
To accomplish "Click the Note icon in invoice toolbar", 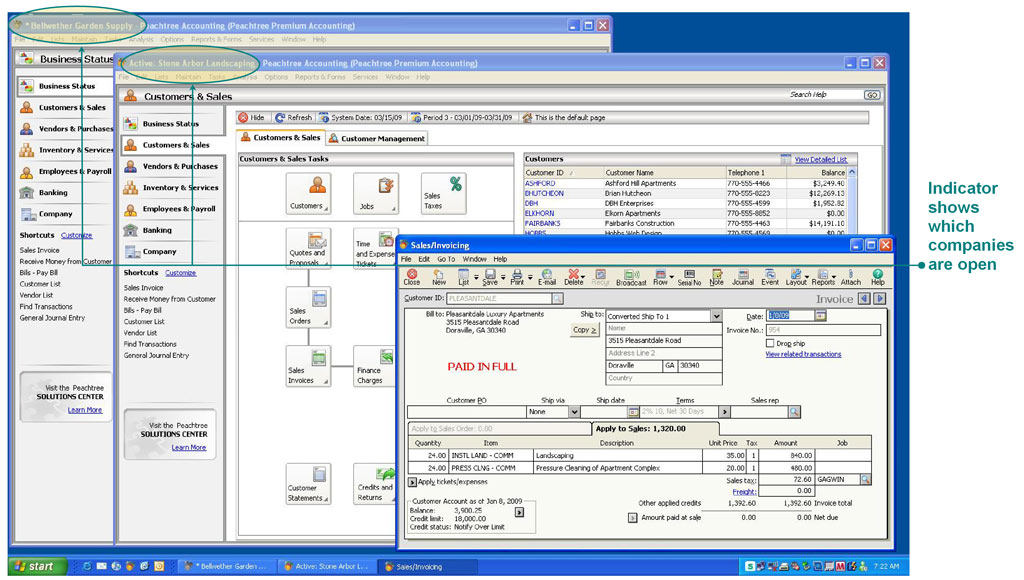I will 716,277.
